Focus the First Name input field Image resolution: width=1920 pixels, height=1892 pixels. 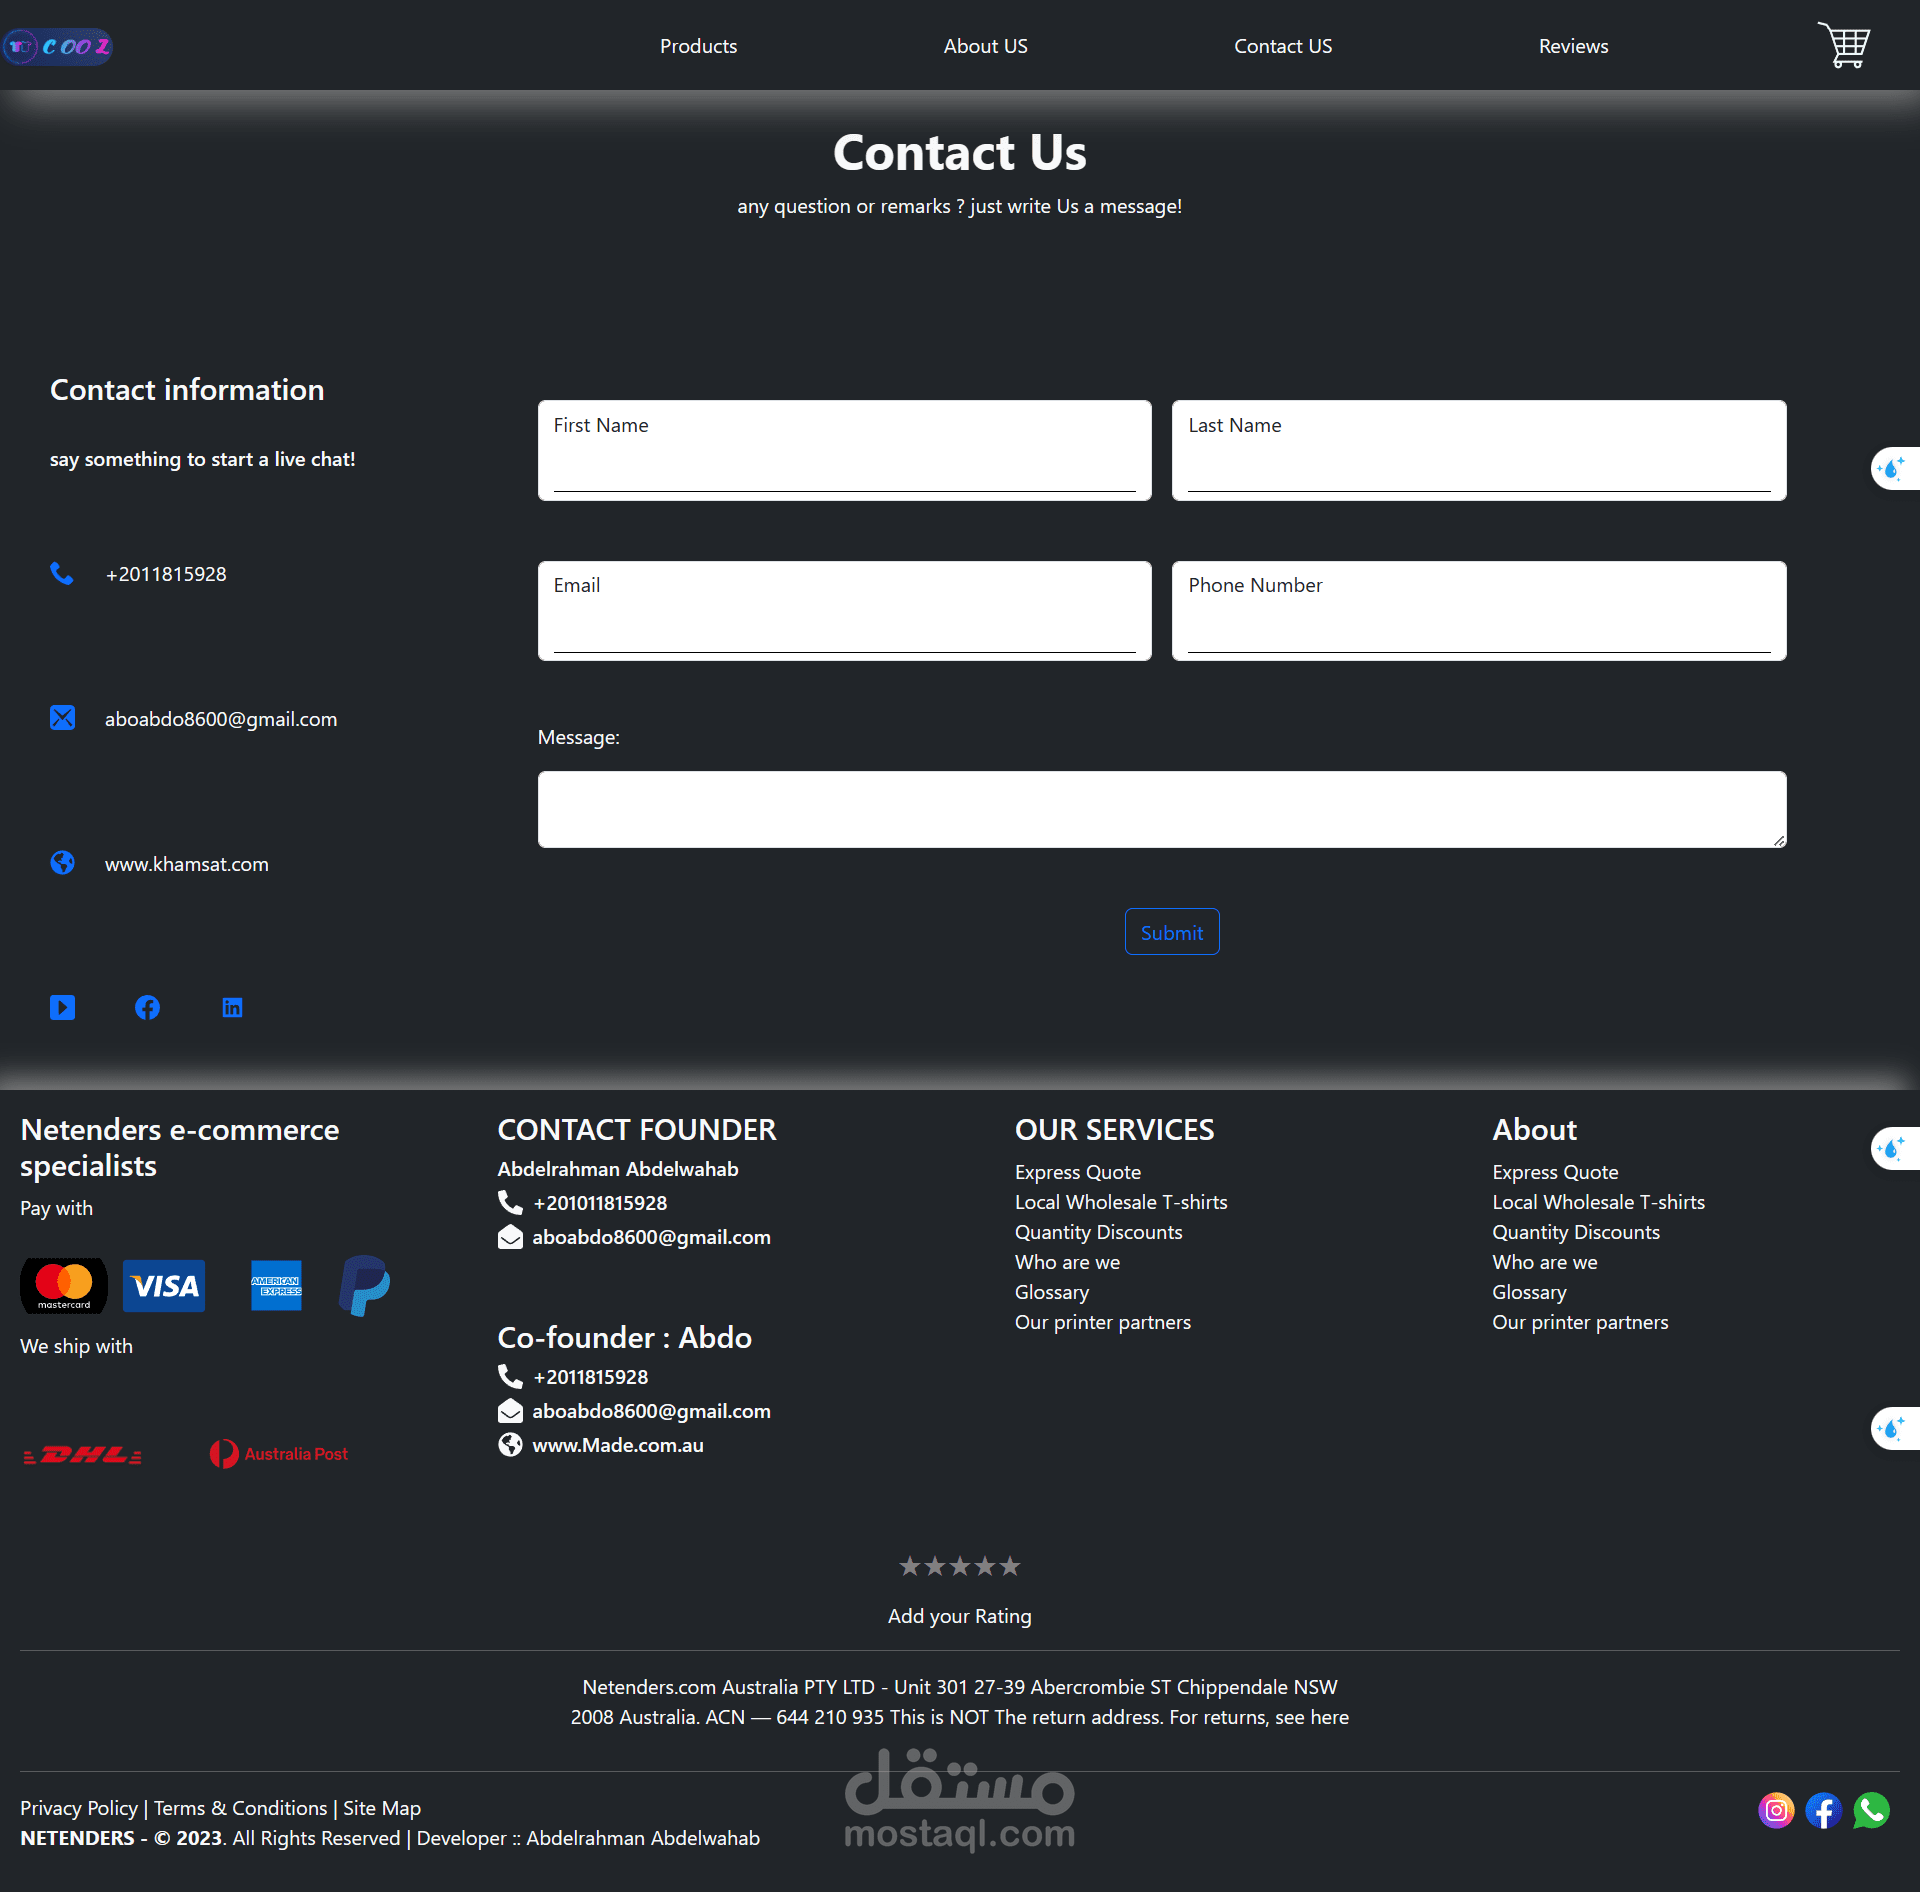844,466
